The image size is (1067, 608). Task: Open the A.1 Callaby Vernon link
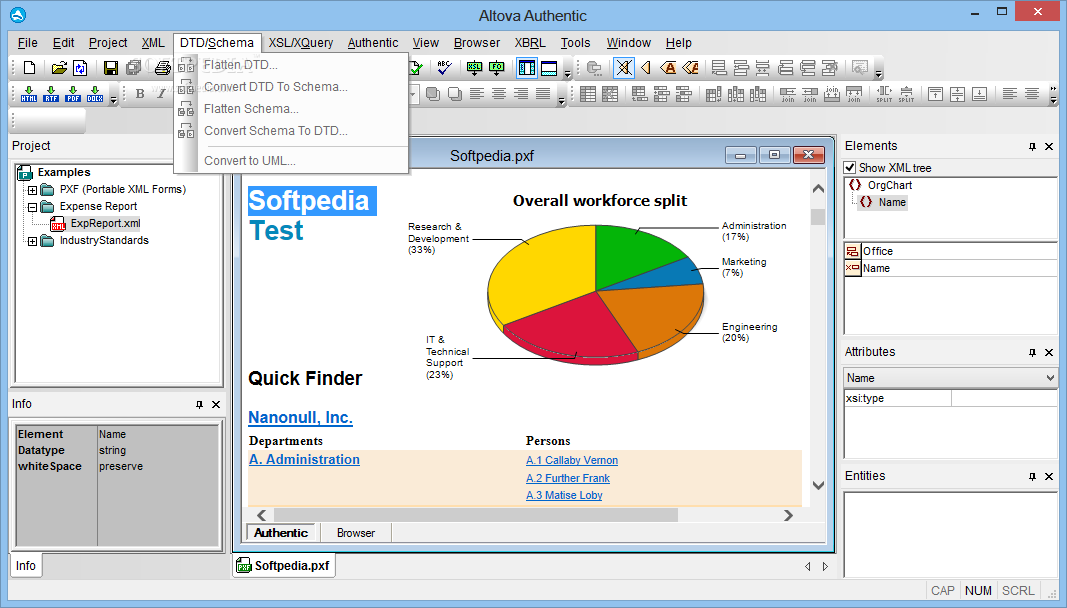572,460
